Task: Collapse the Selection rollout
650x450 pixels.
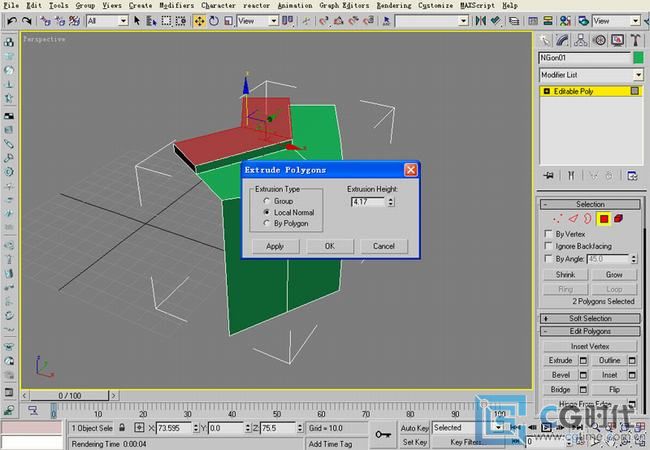Action: 590,204
